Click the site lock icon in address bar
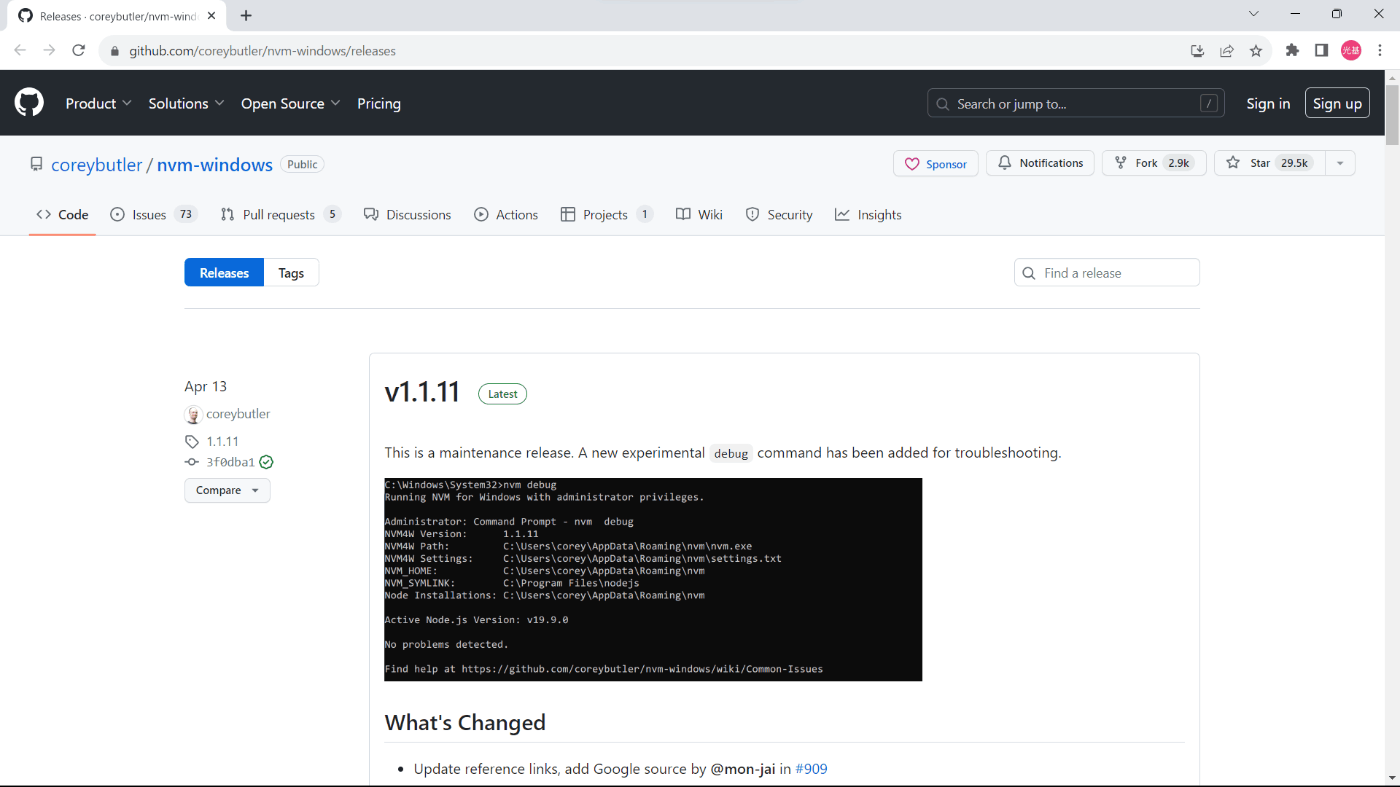This screenshot has width=1400, height=787. (x=115, y=51)
